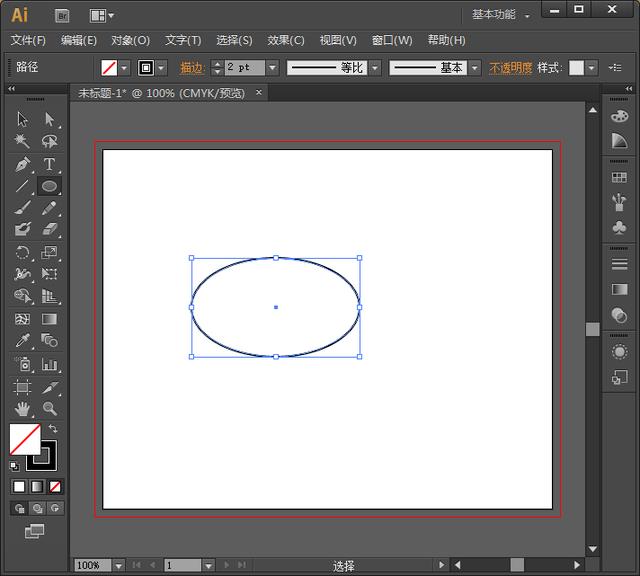The height and width of the screenshot is (576, 640).
Task: Select the Type tool
Action: click(x=49, y=164)
